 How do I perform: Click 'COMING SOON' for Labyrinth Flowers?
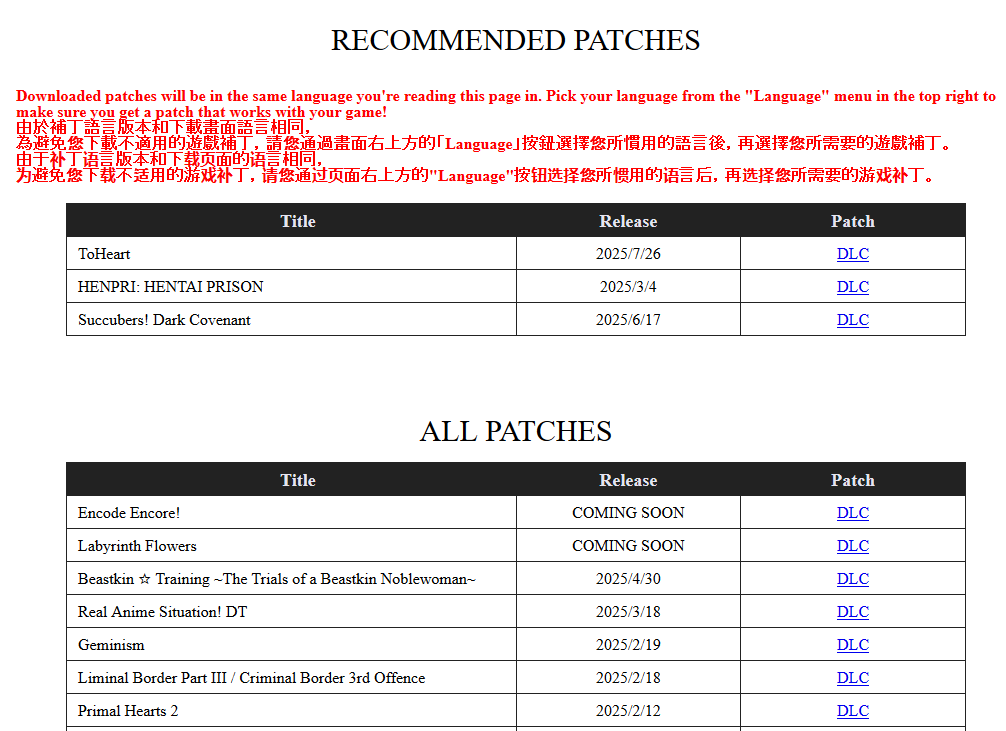coord(628,546)
